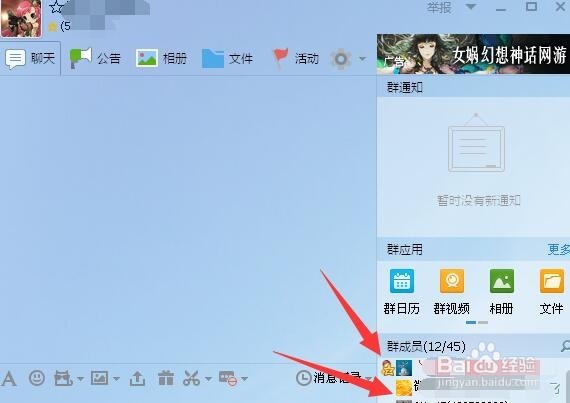Expand dropdown arrow beside 举报

pos(471,7)
